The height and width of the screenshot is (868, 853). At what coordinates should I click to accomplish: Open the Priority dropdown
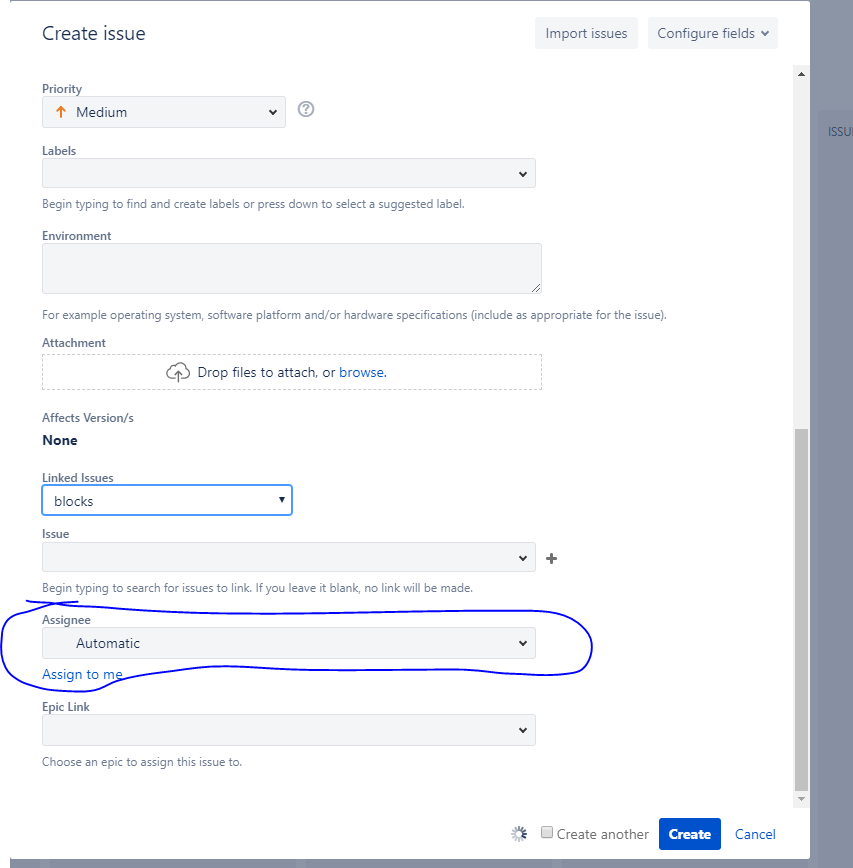(x=164, y=112)
